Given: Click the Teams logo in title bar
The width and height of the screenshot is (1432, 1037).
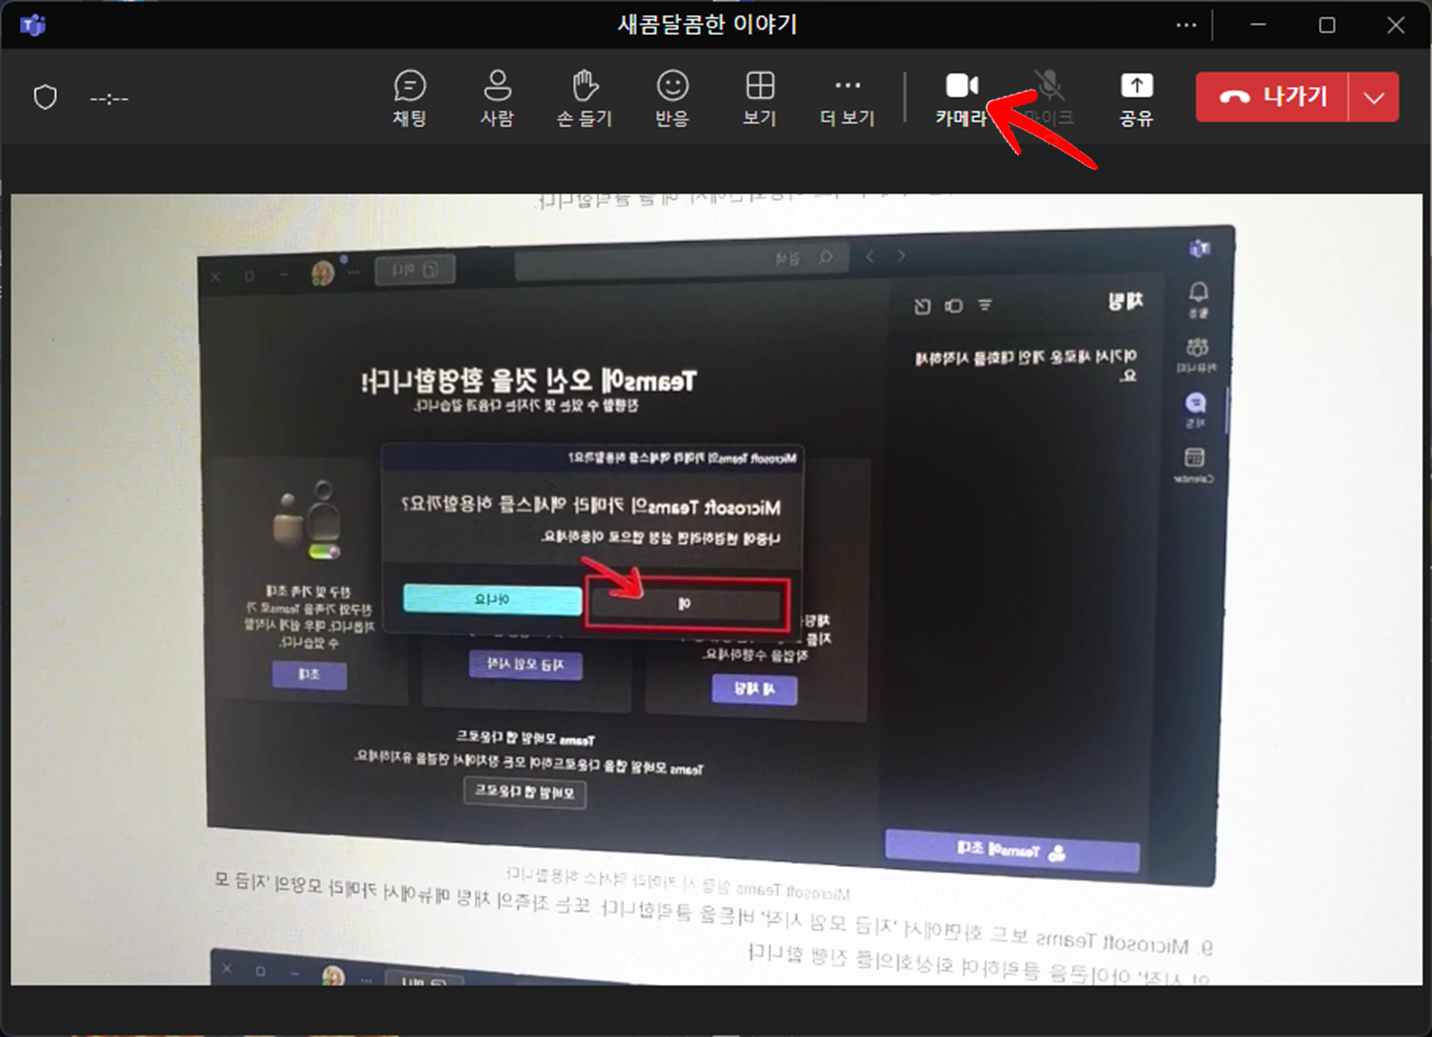Looking at the screenshot, I should [33, 25].
